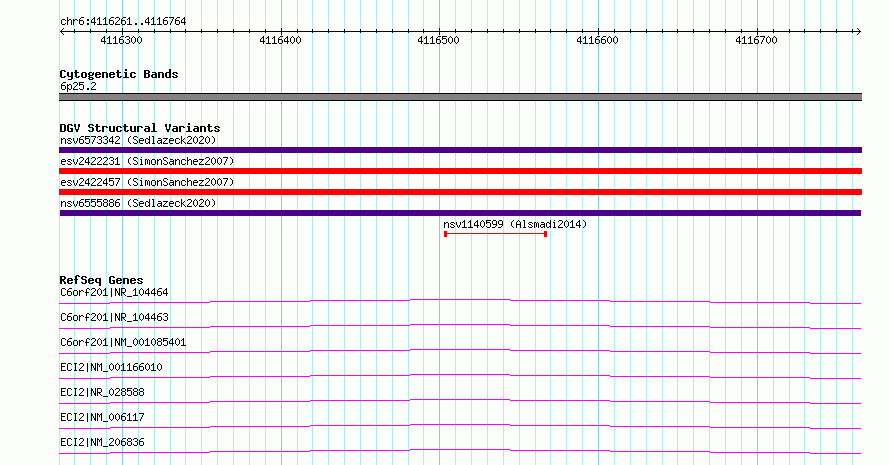This screenshot has width=890, height=465.
Task: Open variant nsv6555886 (Sedlazeck2020) label
Action: click(x=138, y=203)
